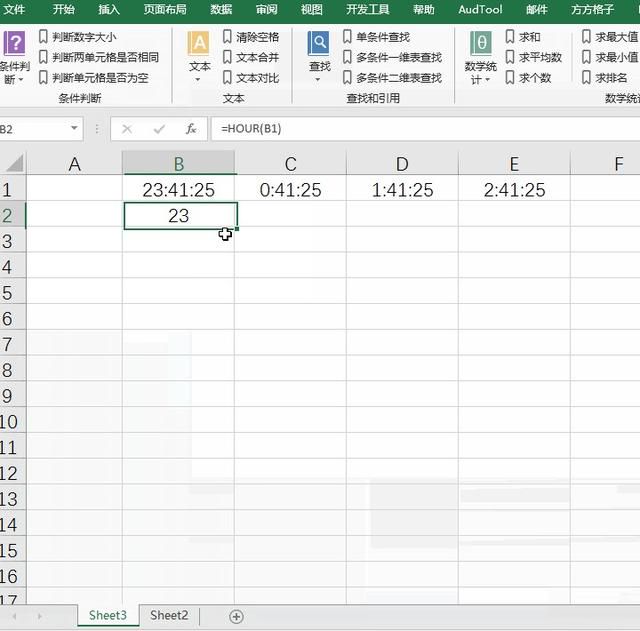Run the 清除空格 command
The height and width of the screenshot is (631, 640).
(251, 37)
